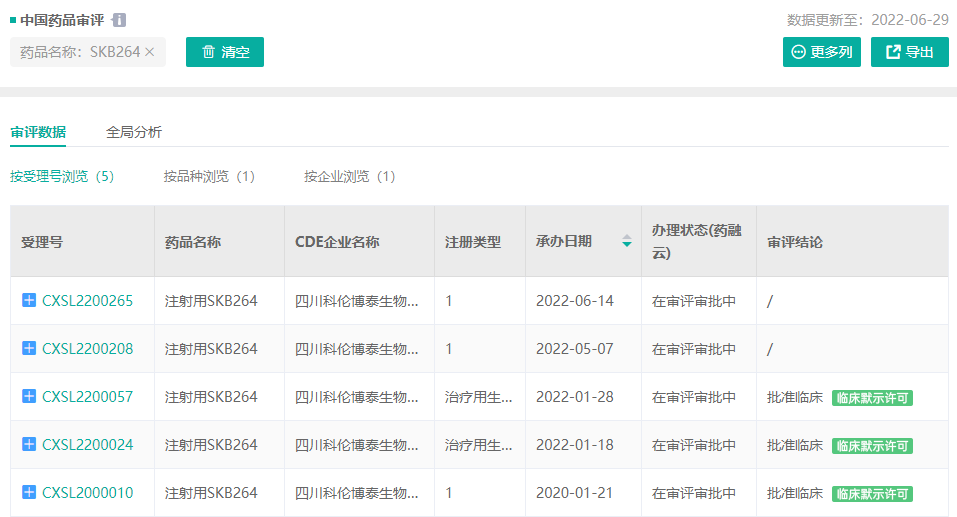Screen dimensions: 957x517
Task: Click the 受理号 column header
Action: click(42, 242)
